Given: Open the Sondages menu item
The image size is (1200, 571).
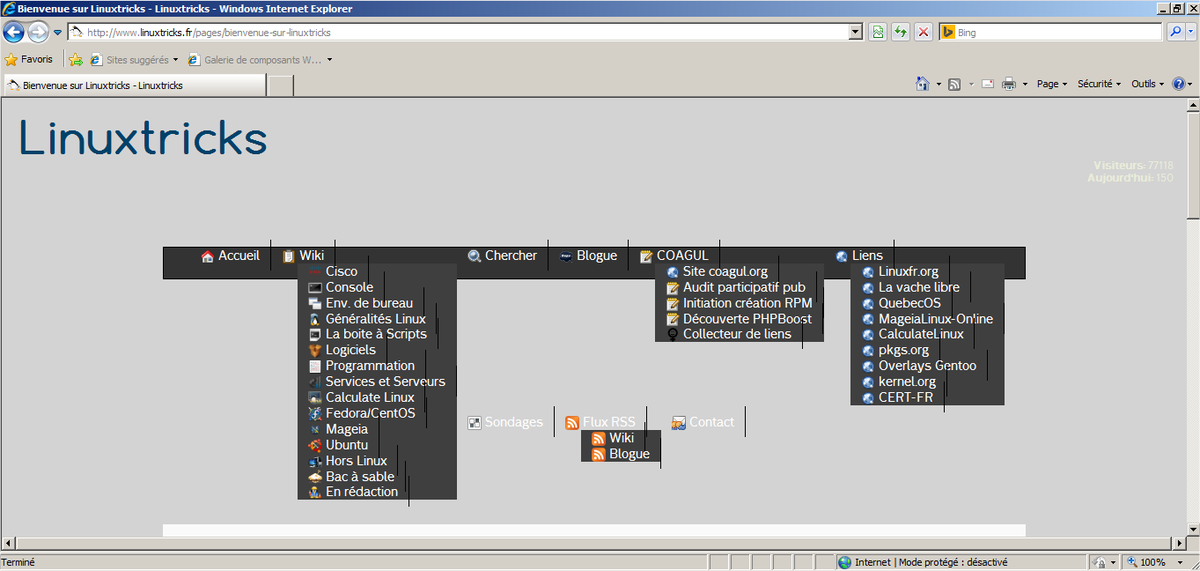Looking at the screenshot, I should click(x=505, y=422).
